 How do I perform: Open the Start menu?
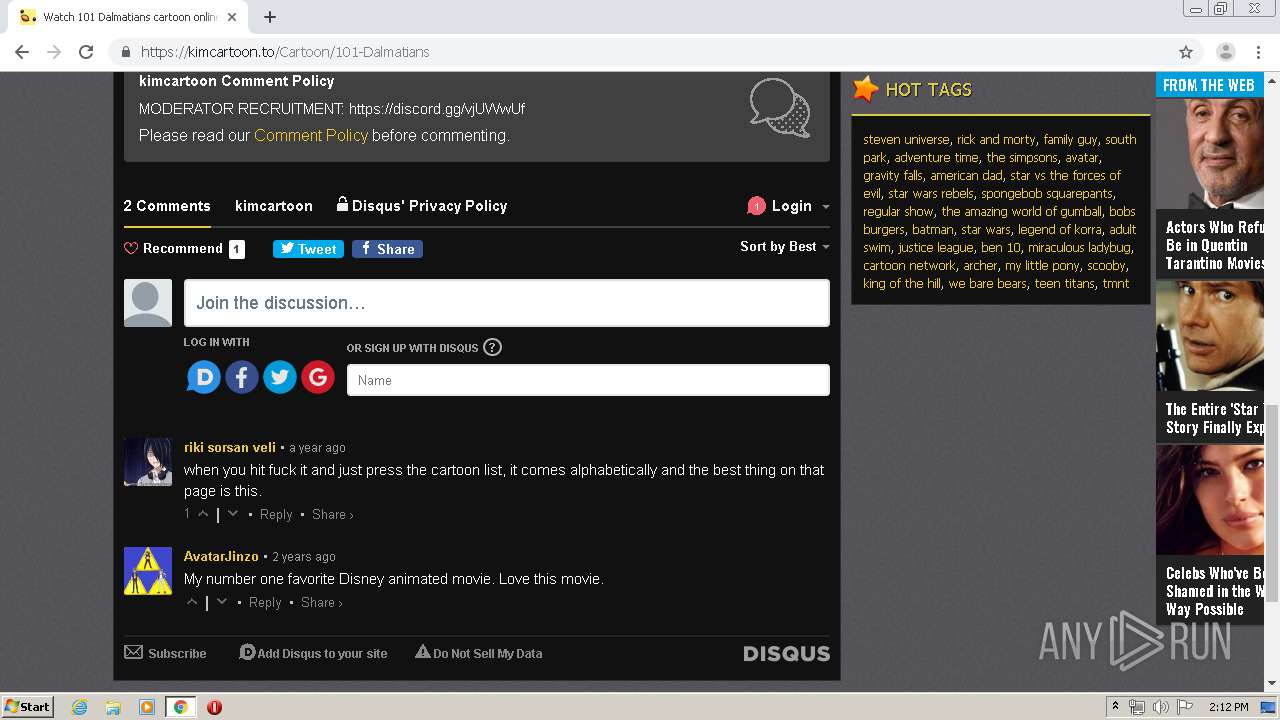[27, 707]
